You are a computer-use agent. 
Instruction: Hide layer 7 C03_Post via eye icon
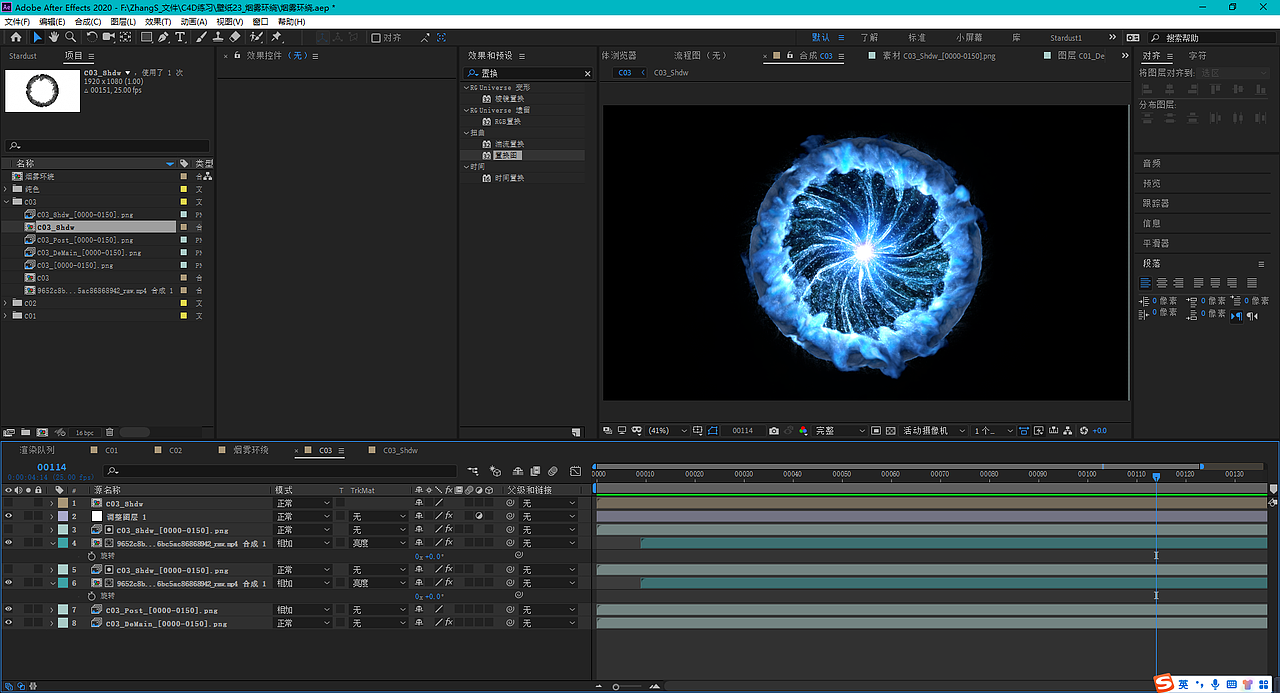point(9,609)
